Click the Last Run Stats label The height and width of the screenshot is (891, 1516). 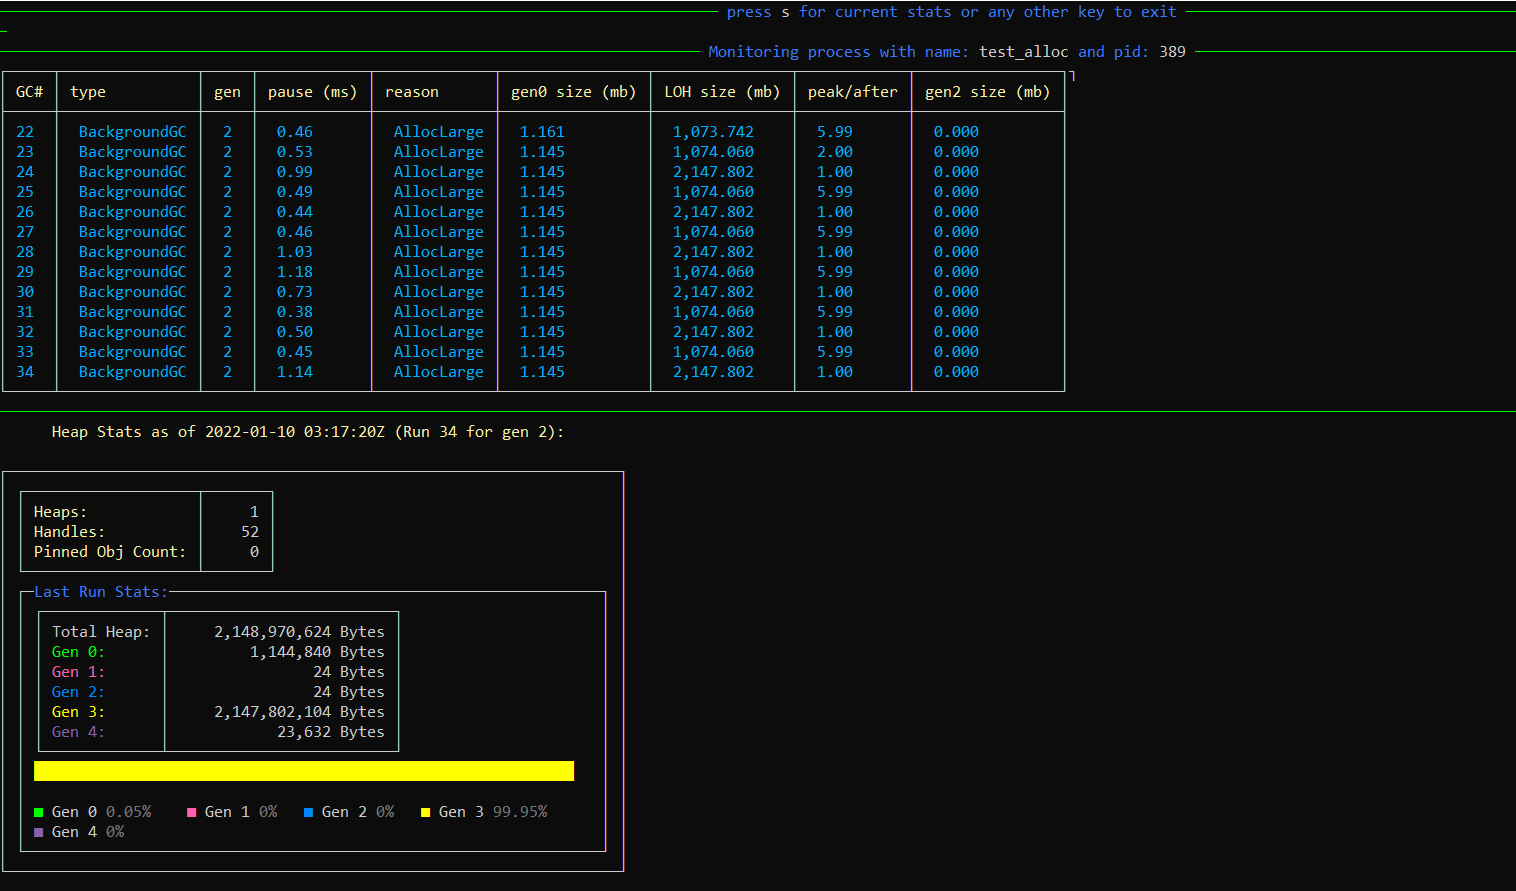(x=100, y=592)
